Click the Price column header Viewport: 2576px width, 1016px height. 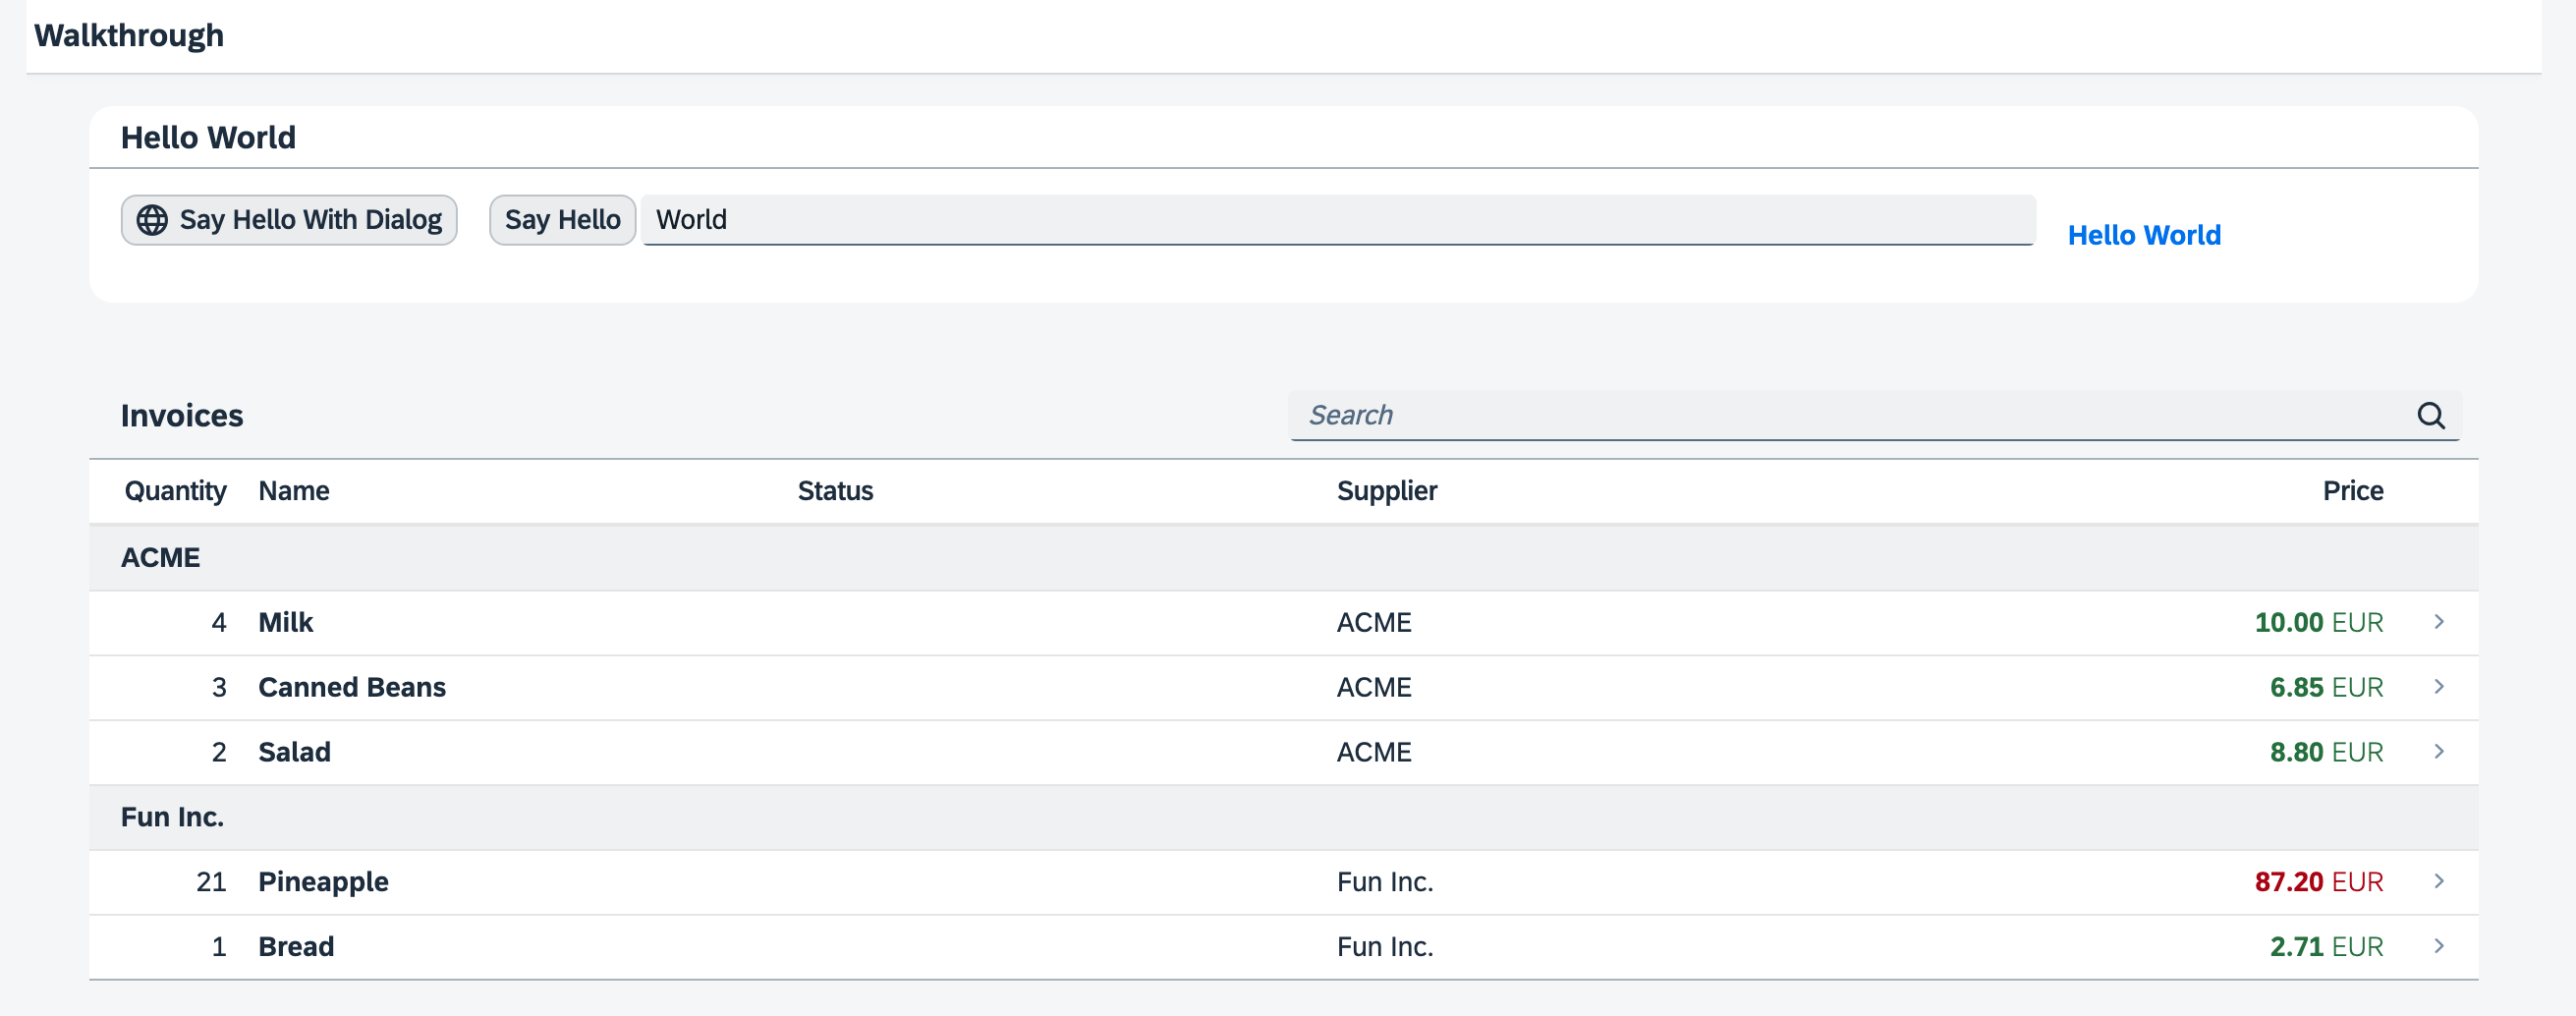point(2352,491)
